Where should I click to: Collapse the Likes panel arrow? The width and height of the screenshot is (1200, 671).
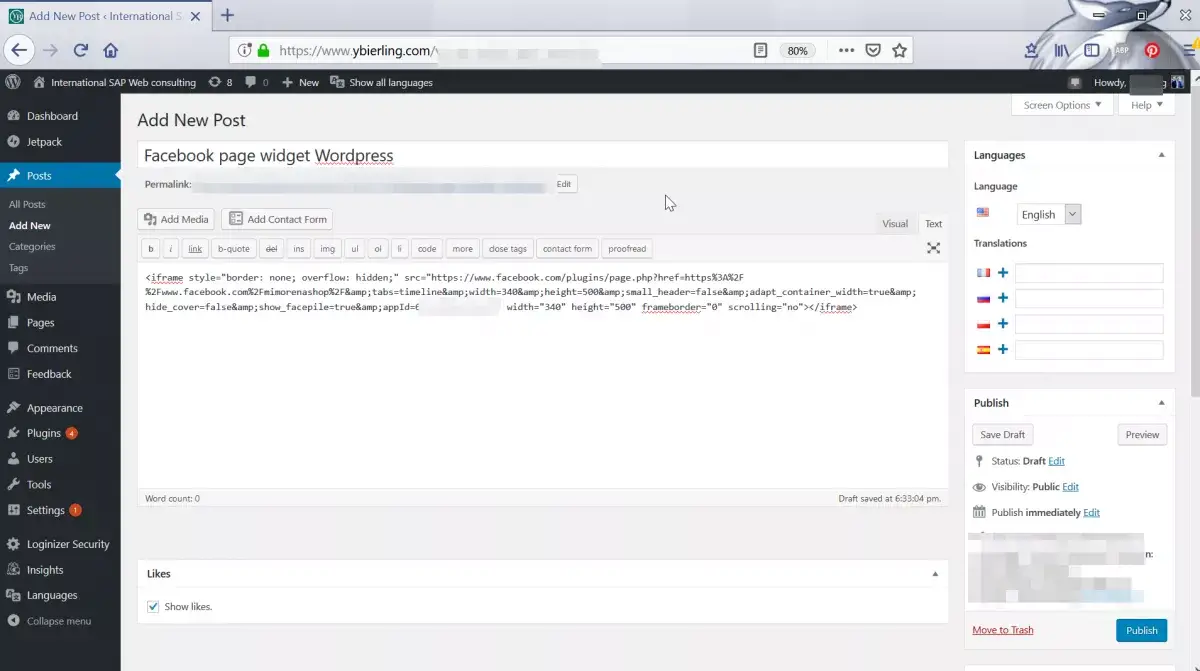935,574
